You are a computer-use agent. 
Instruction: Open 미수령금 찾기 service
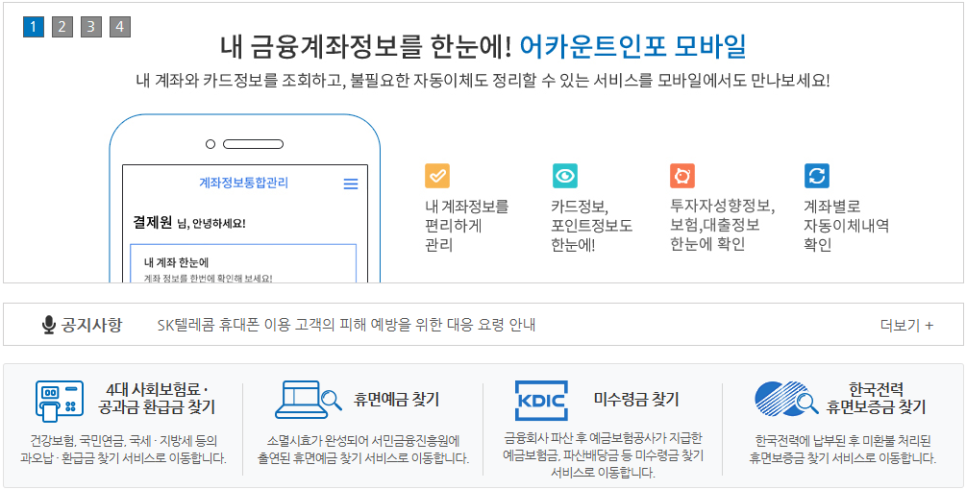(636, 399)
